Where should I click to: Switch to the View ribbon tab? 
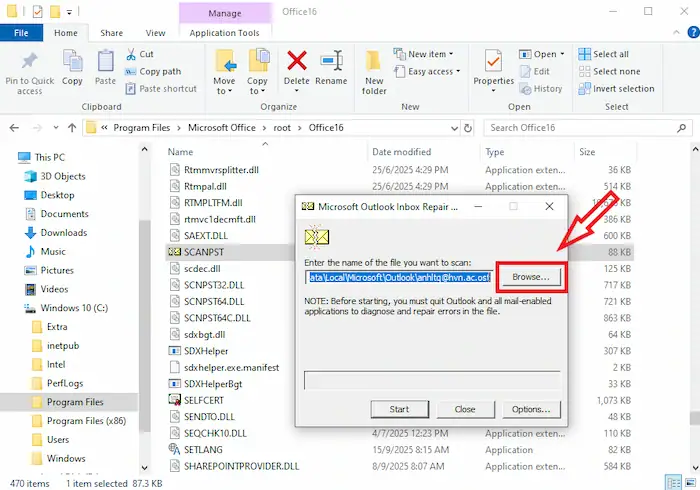tap(155, 33)
